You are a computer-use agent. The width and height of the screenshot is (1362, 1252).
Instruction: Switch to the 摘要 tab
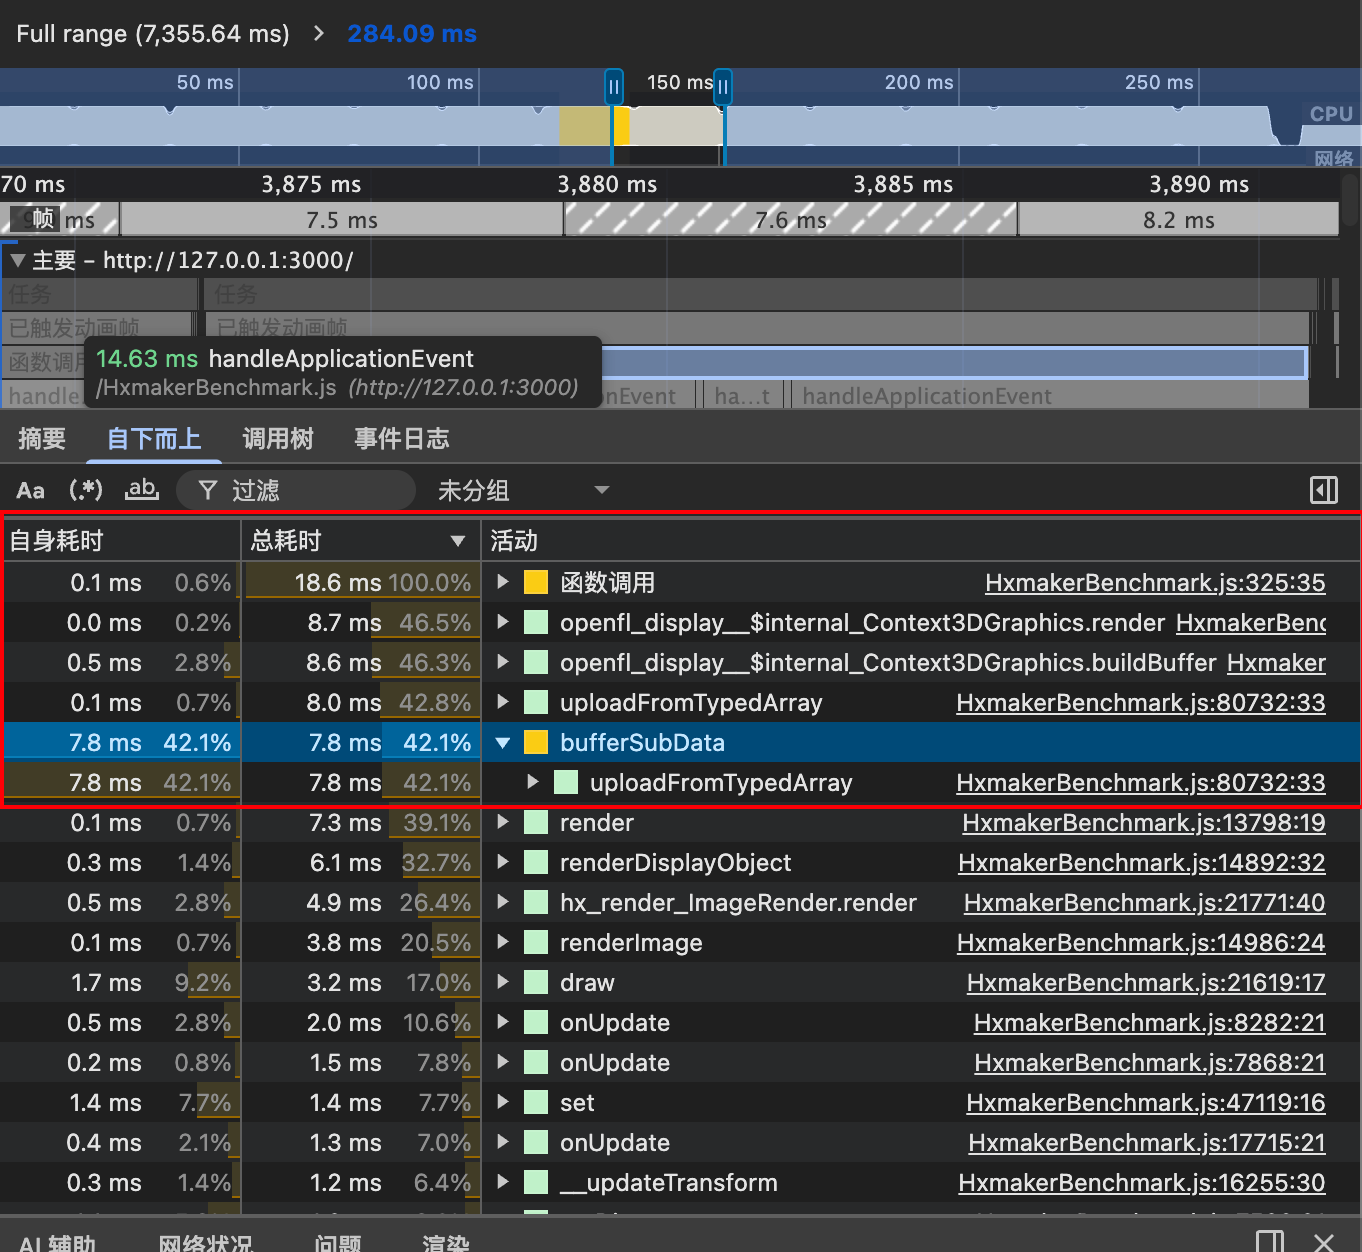[42, 439]
